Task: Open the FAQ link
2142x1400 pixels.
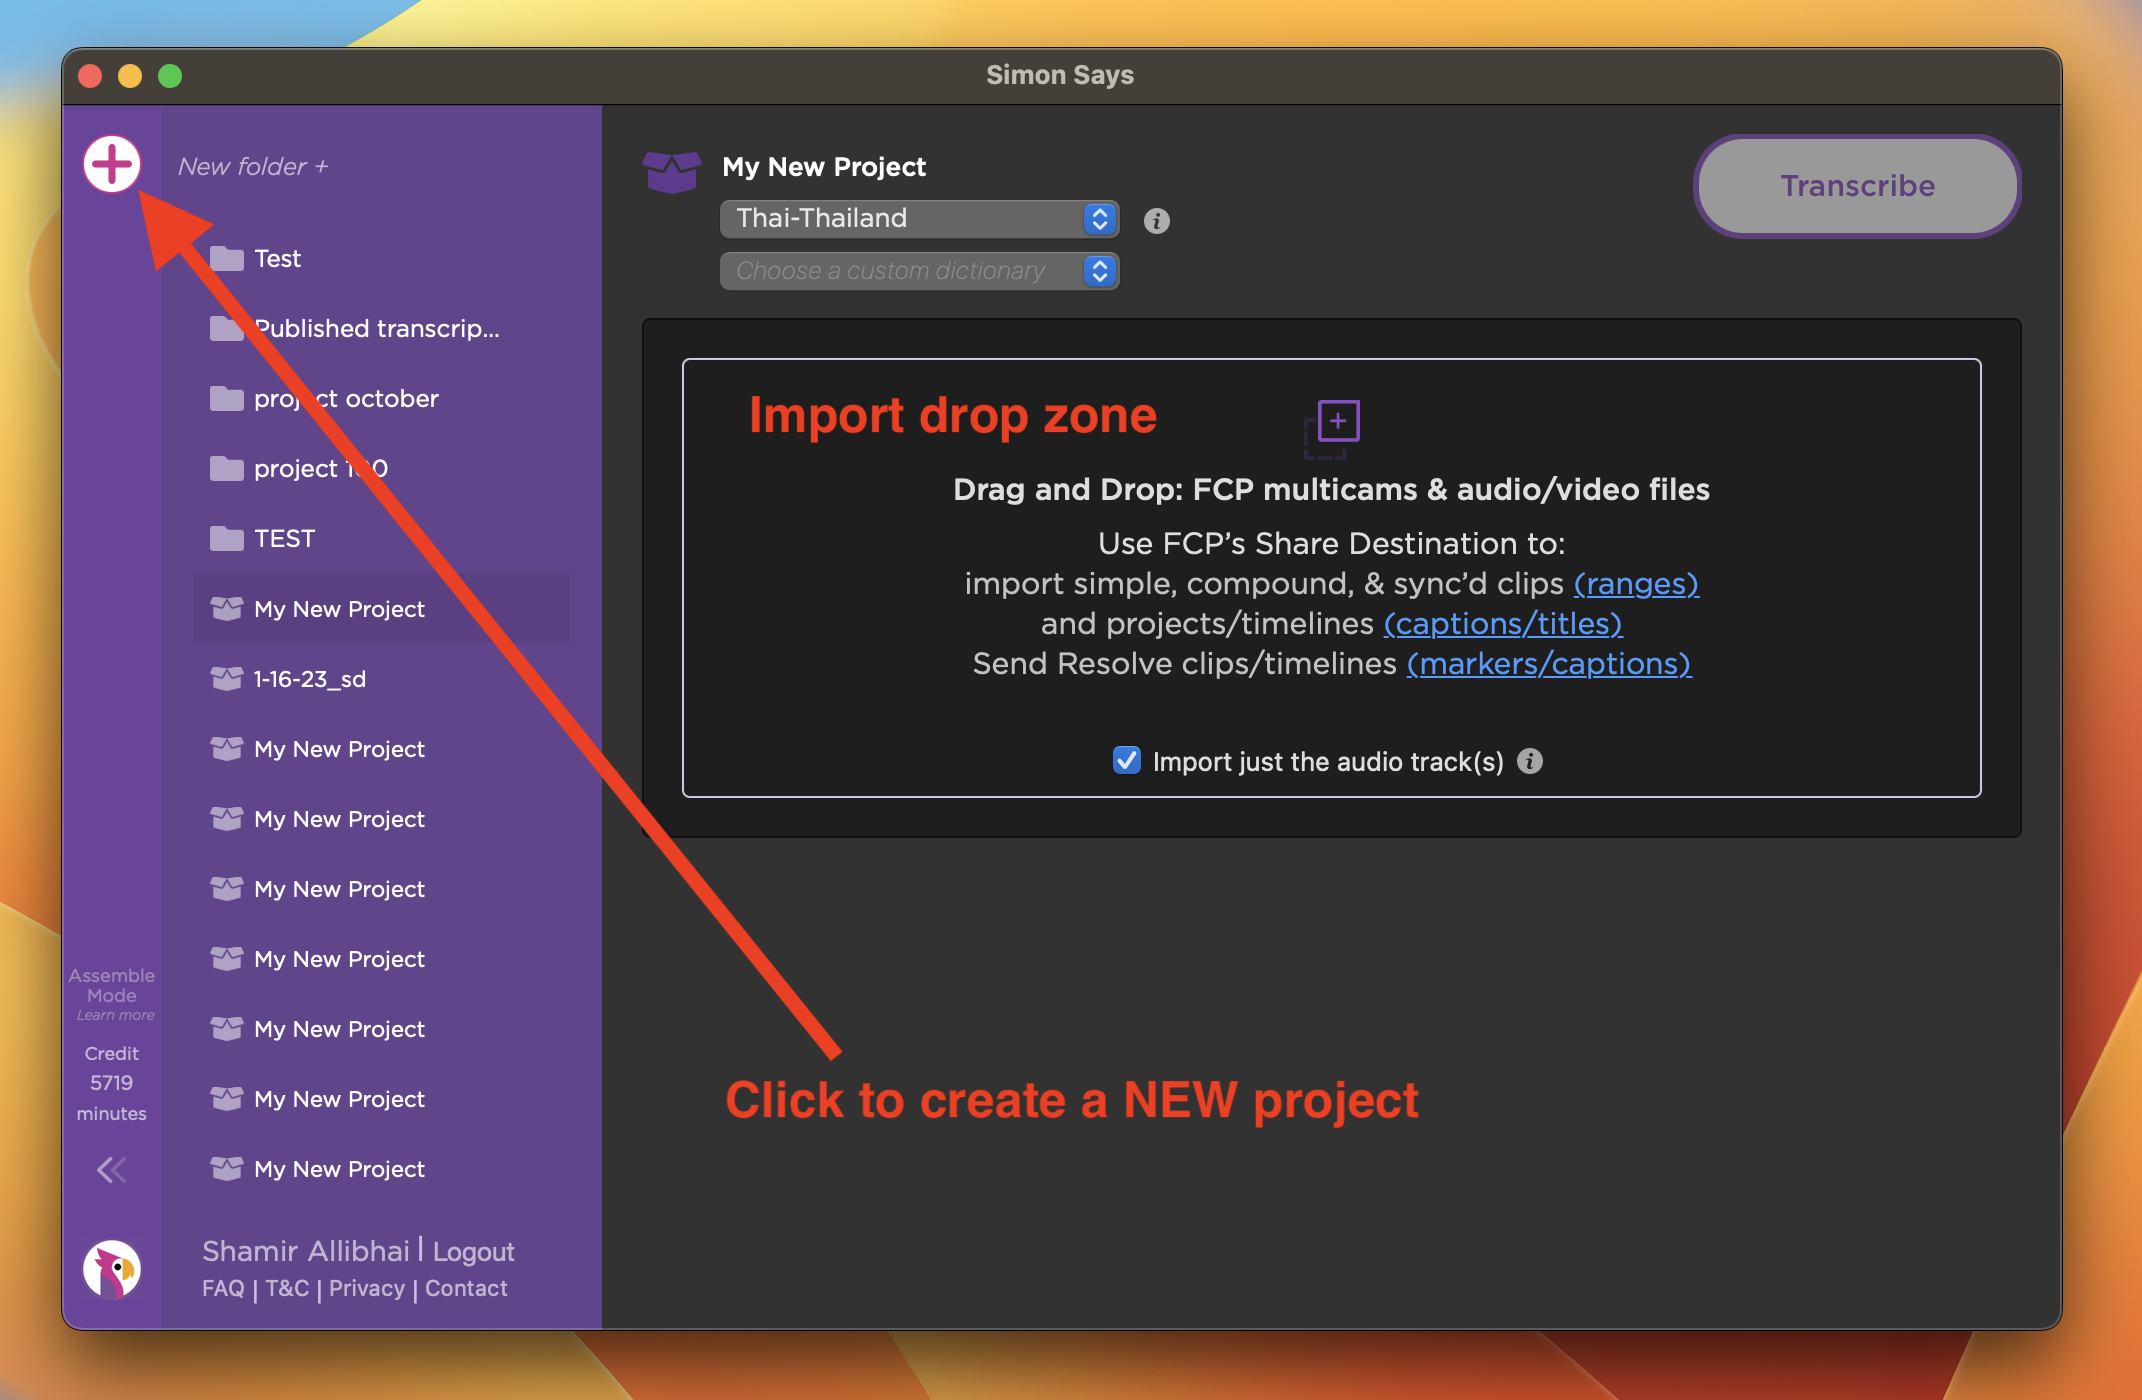Action: (x=223, y=1288)
